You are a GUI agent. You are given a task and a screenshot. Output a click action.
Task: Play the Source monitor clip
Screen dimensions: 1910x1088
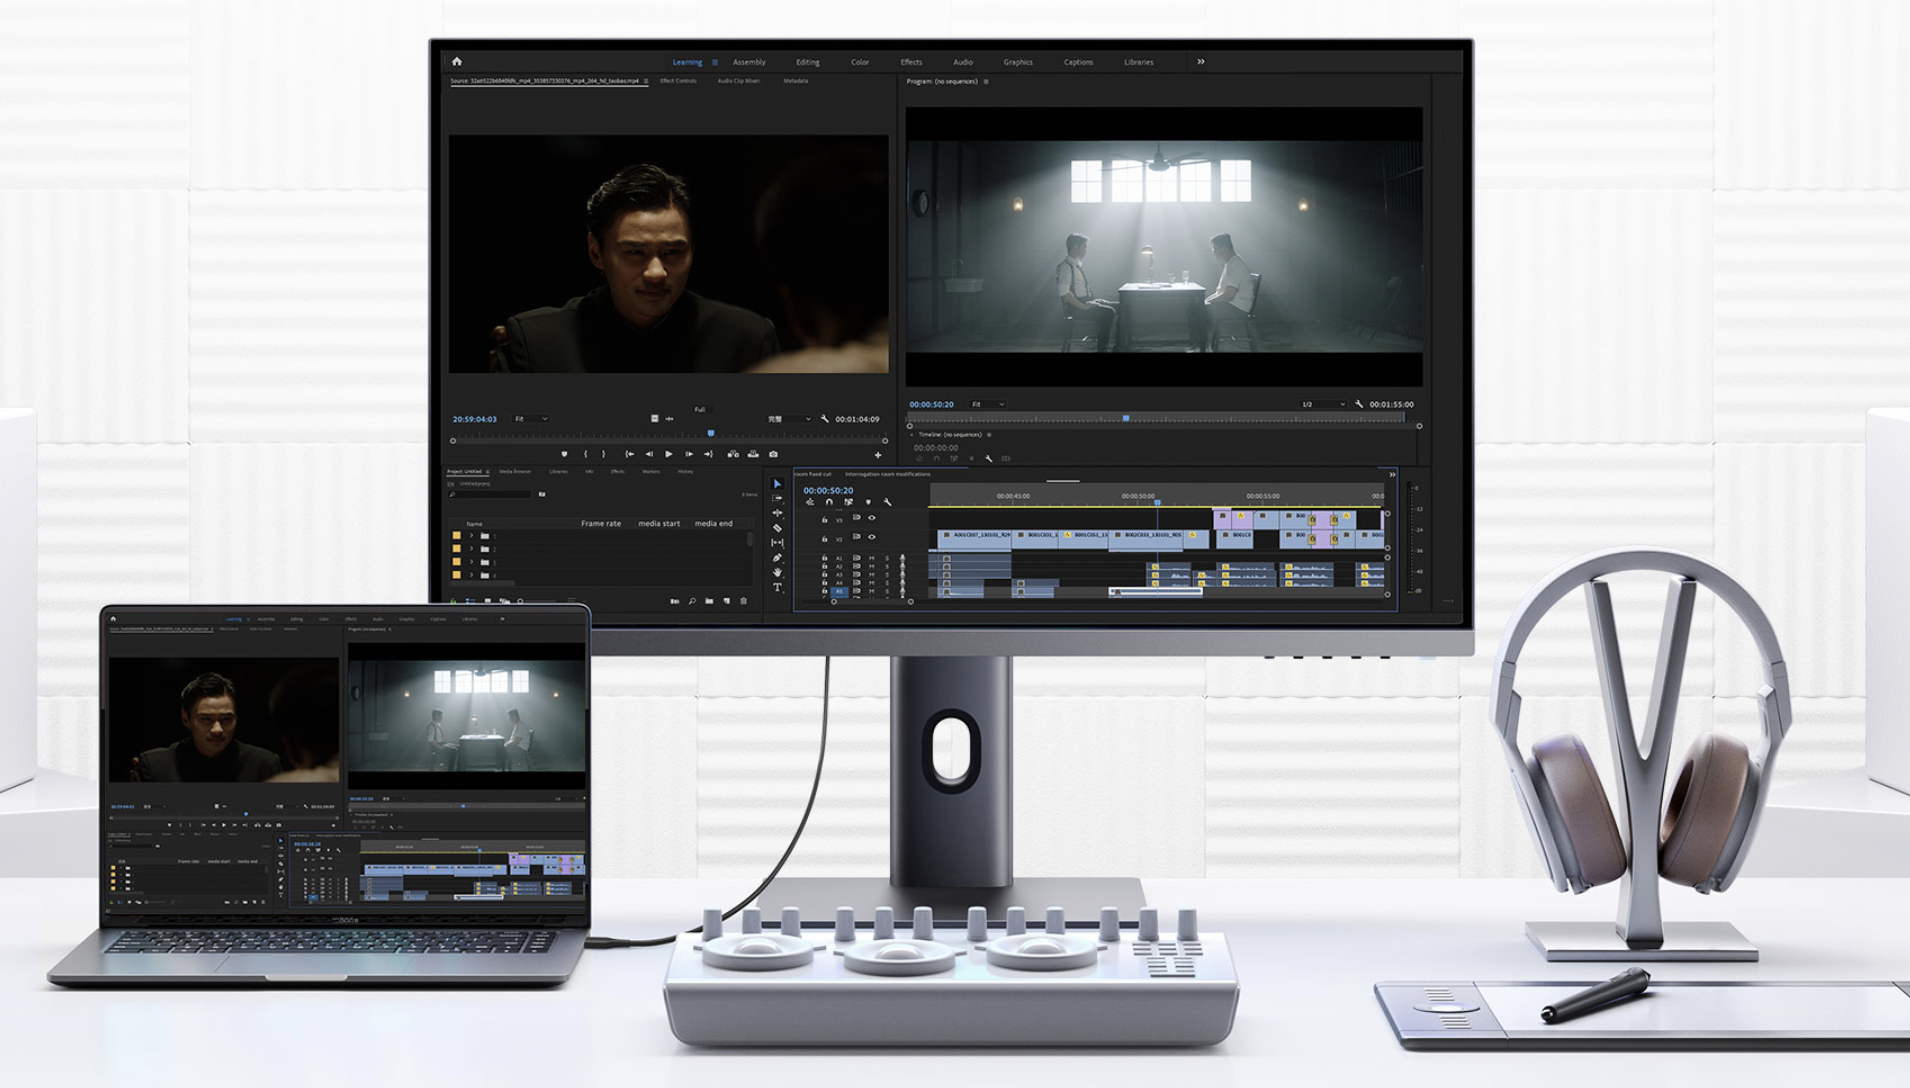click(669, 454)
